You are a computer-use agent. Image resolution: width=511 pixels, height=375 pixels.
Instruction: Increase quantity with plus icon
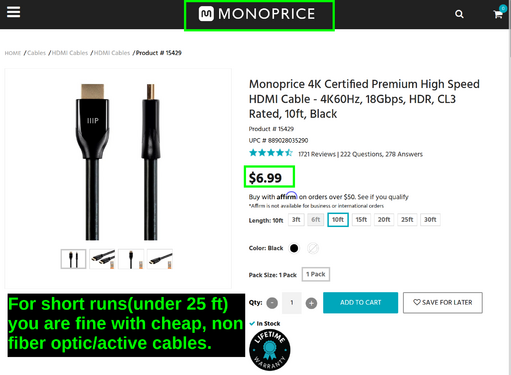(x=311, y=303)
